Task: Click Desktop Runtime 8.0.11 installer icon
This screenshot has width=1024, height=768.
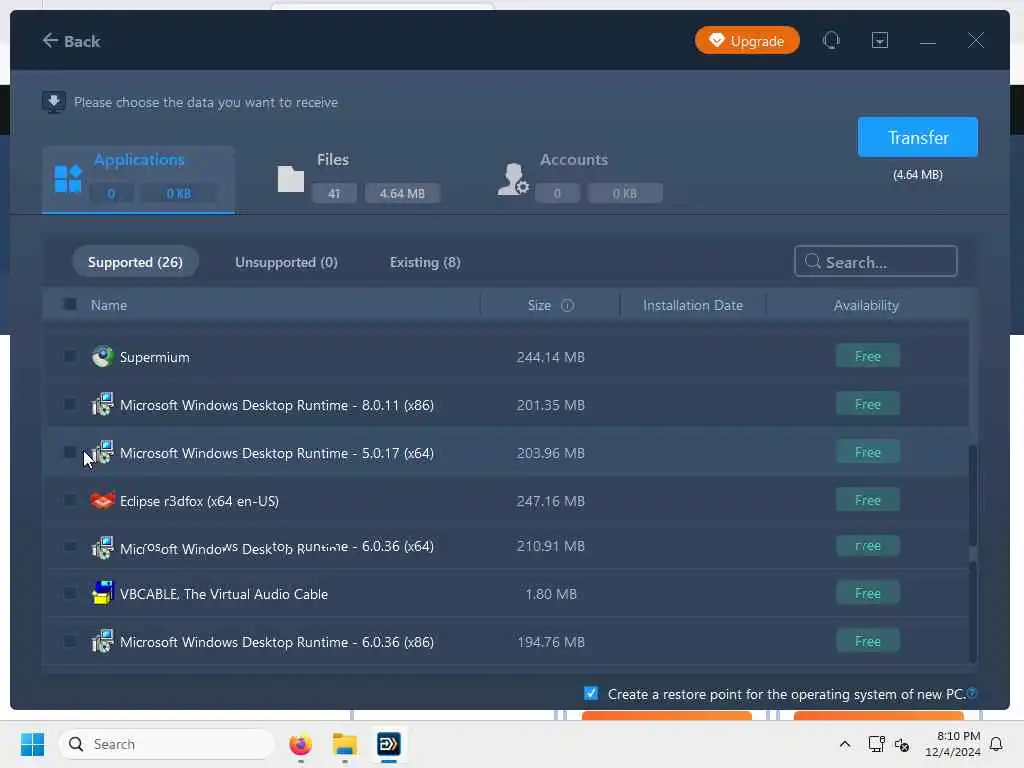Action: [103, 404]
